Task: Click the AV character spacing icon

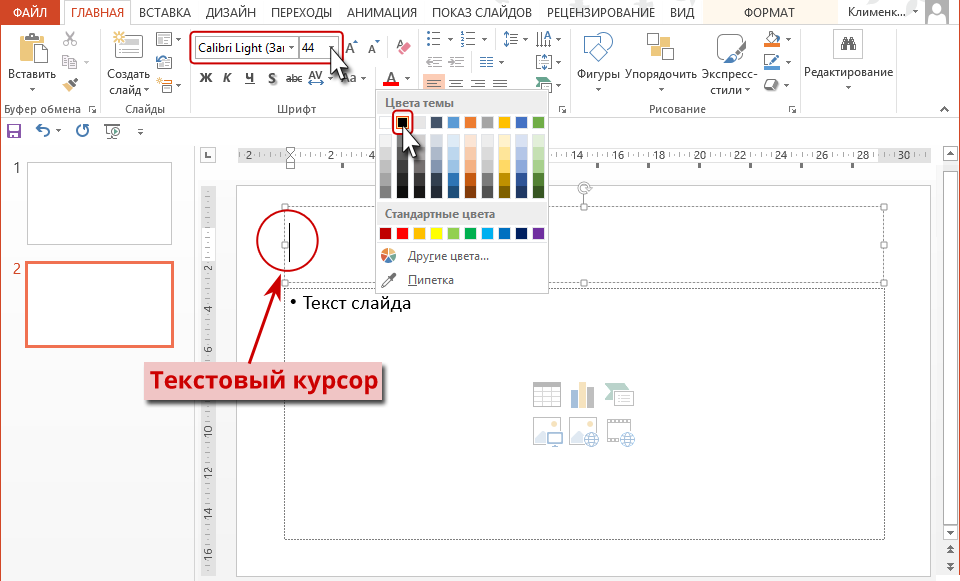Action: pyautogui.click(x=315, y=78)
